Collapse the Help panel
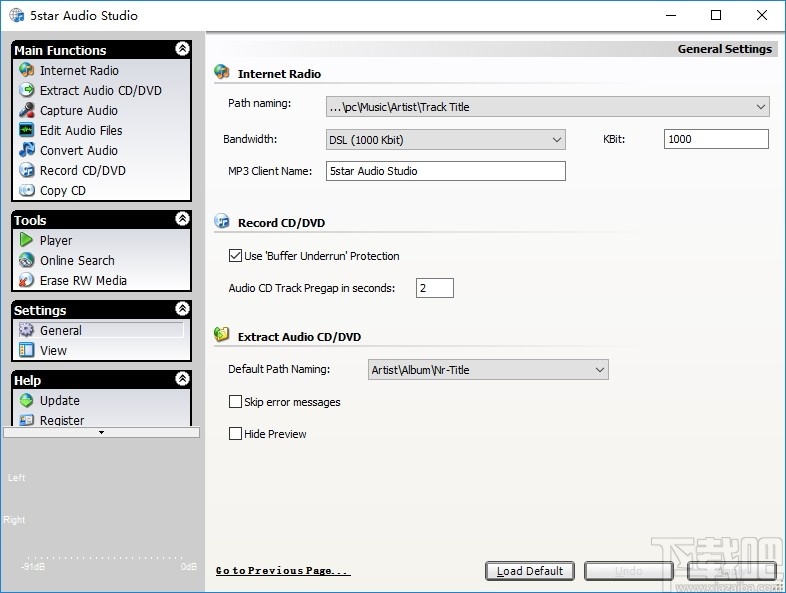This screenshot has height=593, width=786. click(x=182, y=378)
